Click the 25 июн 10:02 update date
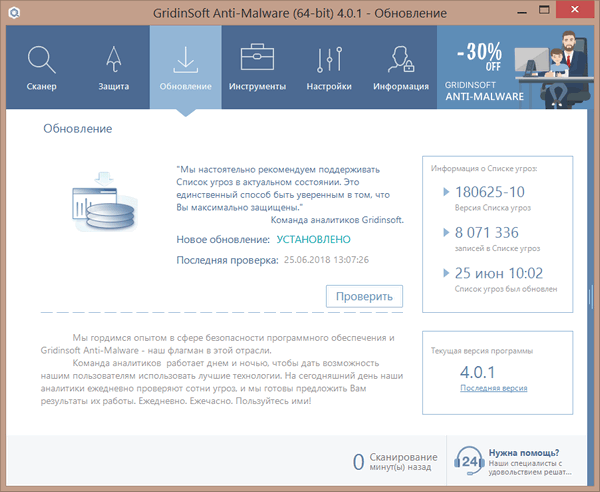This screenshot has height=492, width=600. pyautogui.click(x=499, y=273)
